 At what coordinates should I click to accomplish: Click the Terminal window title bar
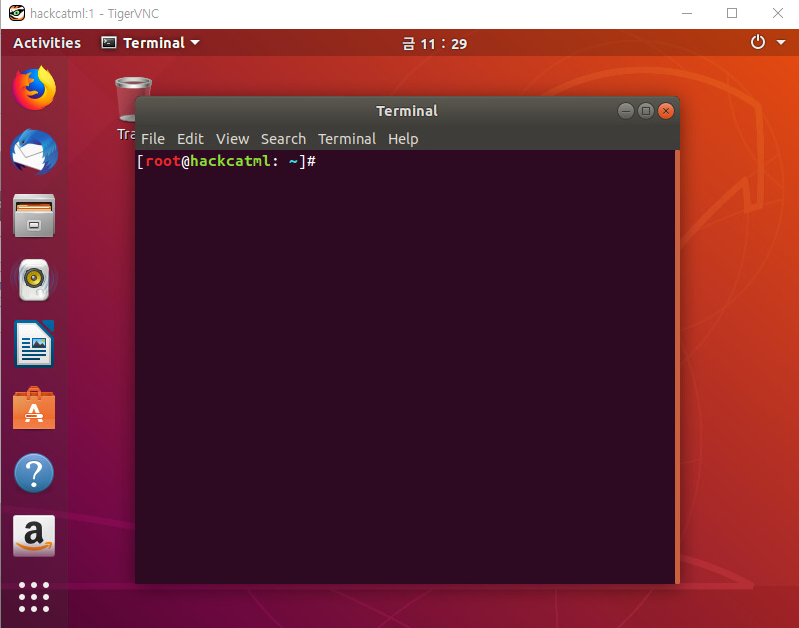pyautogui.click(x=407, y=111)
